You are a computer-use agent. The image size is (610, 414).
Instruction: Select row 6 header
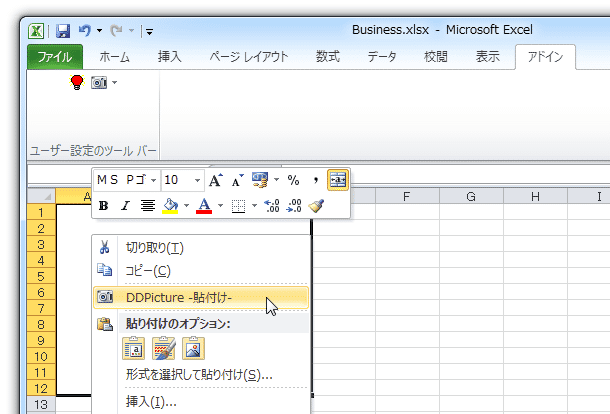coord(41,292)
